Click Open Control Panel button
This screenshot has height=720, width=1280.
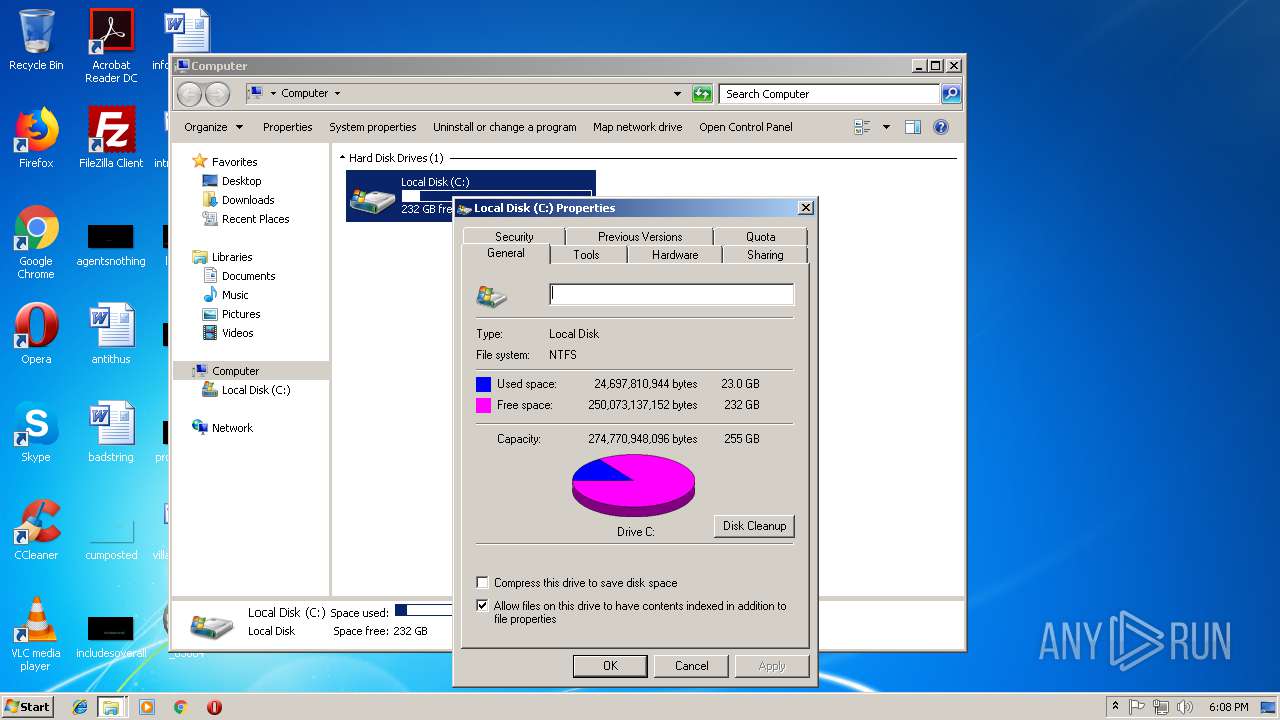[x=746, y=127]
